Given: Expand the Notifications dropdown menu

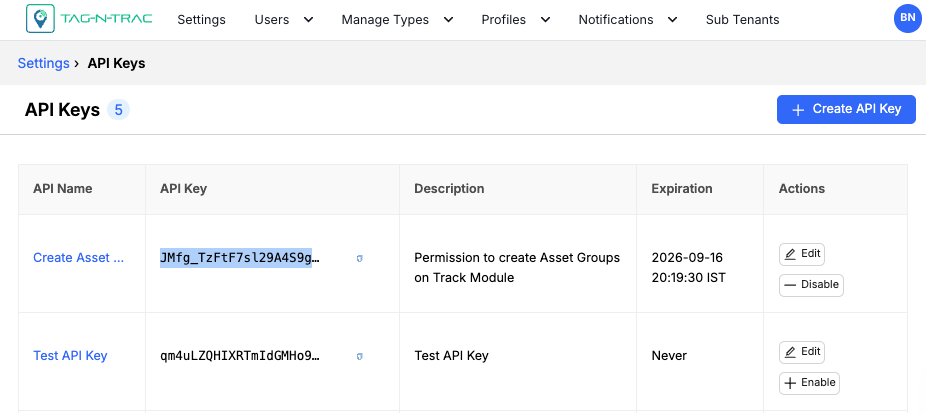Looking at the screenshot, I should 627,20.
